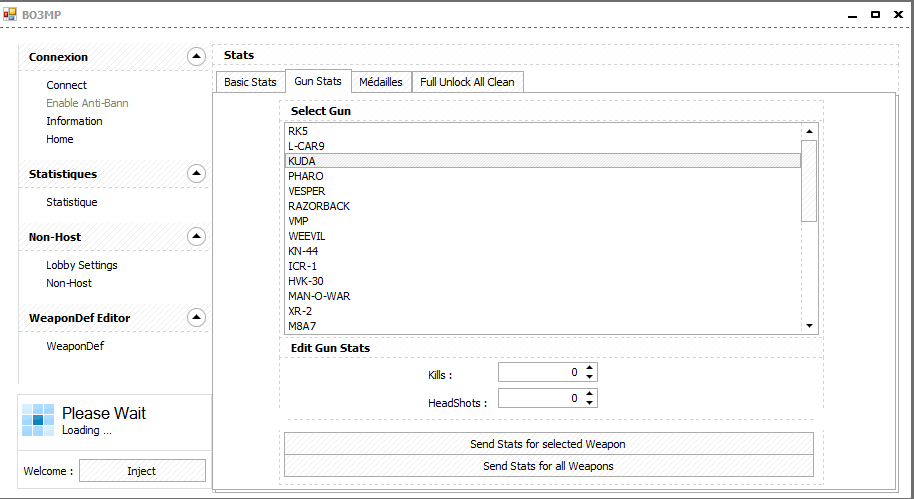Open Lobby Settings

82,265
